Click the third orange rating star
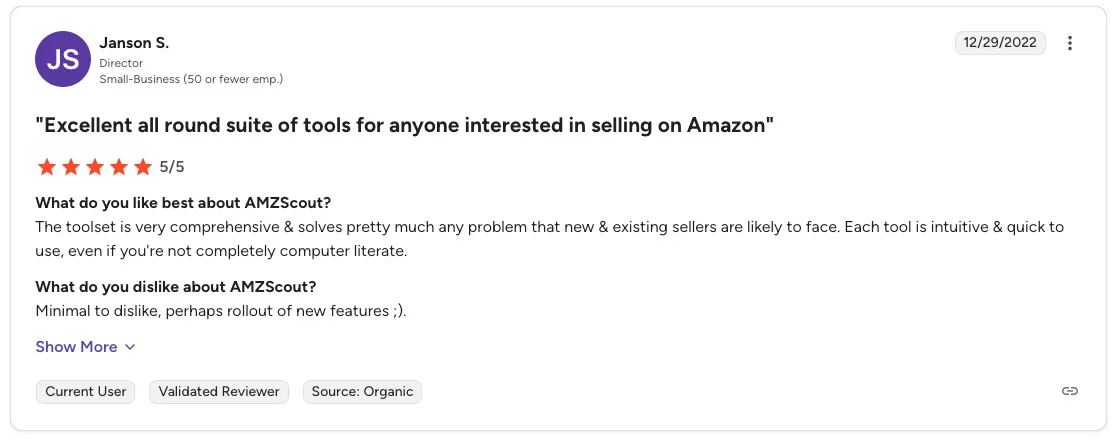The width and height of the screenshot is (1115, 439). pos(95,167)
